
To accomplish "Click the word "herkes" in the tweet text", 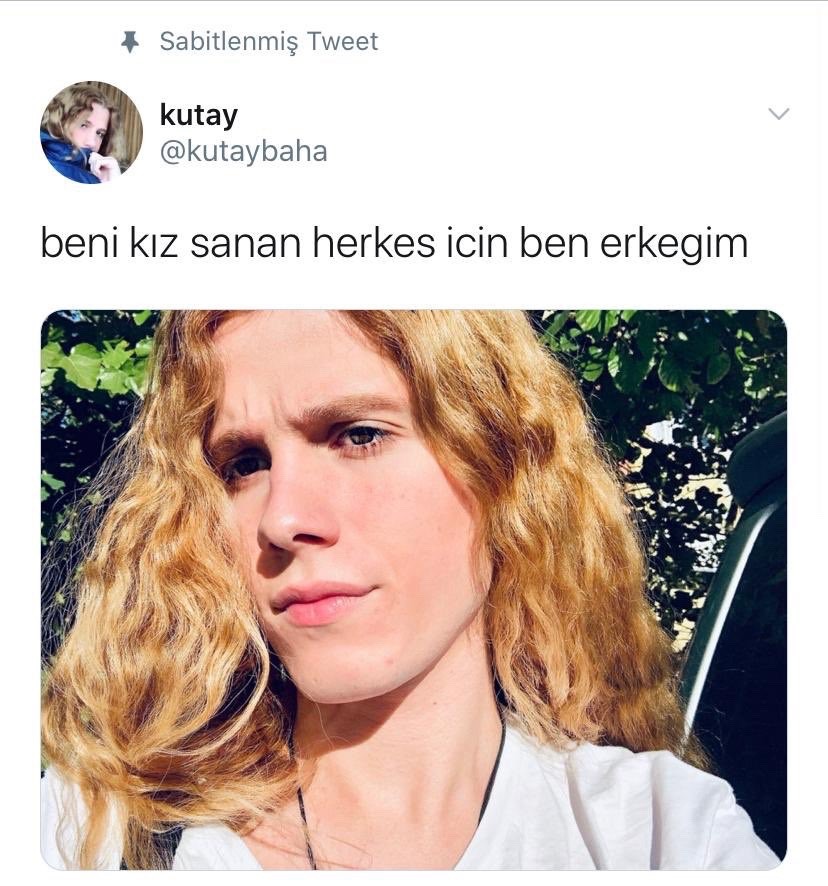I will click(x=374, y=244).
